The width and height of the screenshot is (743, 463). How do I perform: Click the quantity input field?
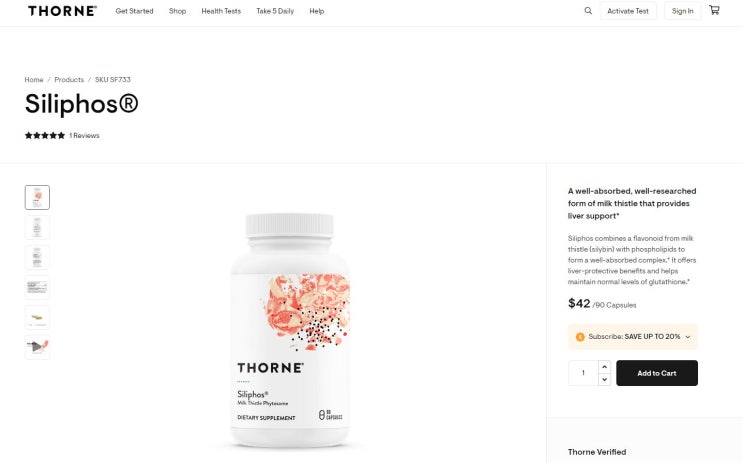click(x=583, y=373)
